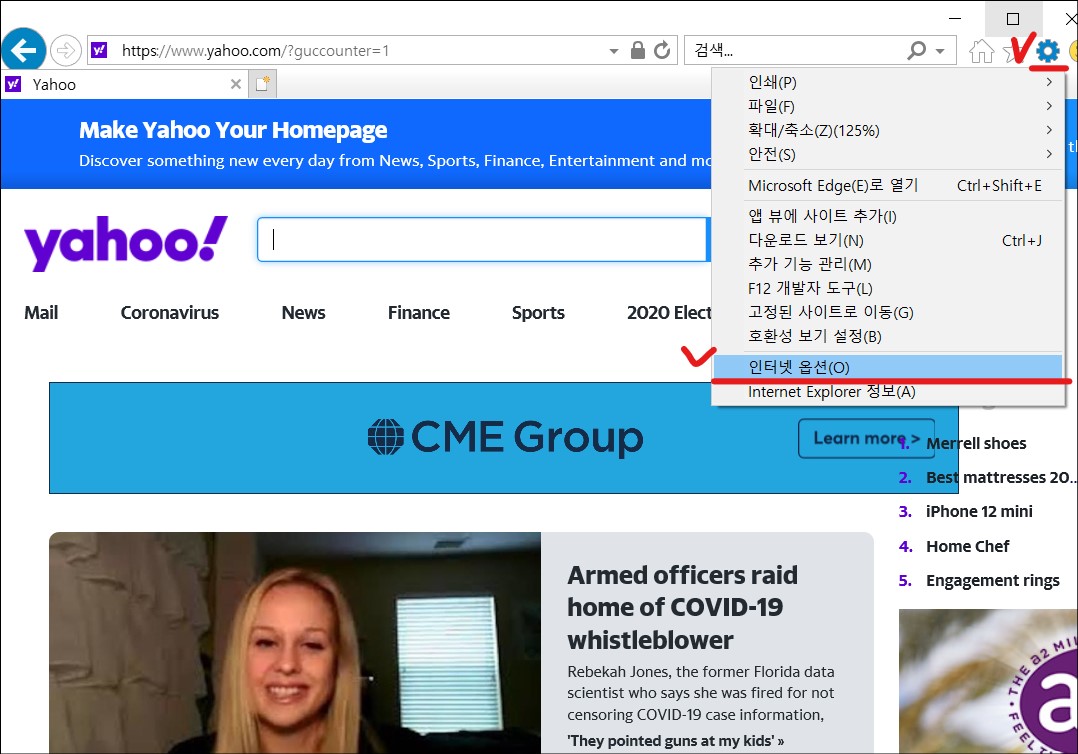Close the Yahoo tab
Screen dimensions: 1078x754
pos(236,84)
